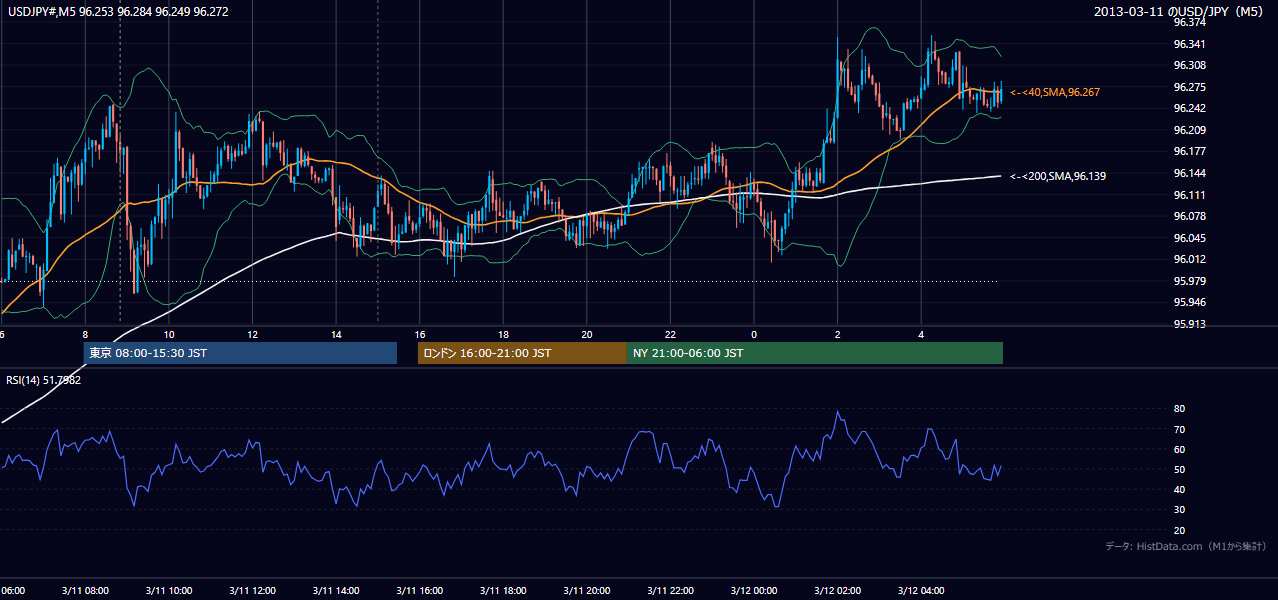Click price axis value 96.144
This screenshot has width=1278, height=600.
(1189, 173)
